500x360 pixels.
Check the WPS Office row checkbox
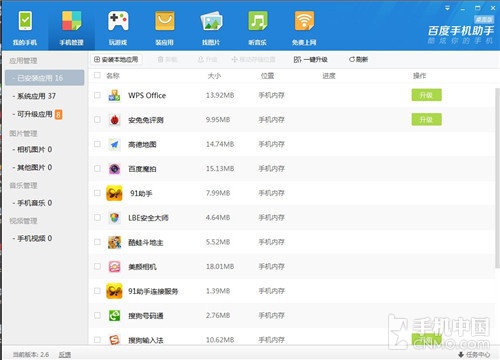pyautogui.click(x=97, y=95)
